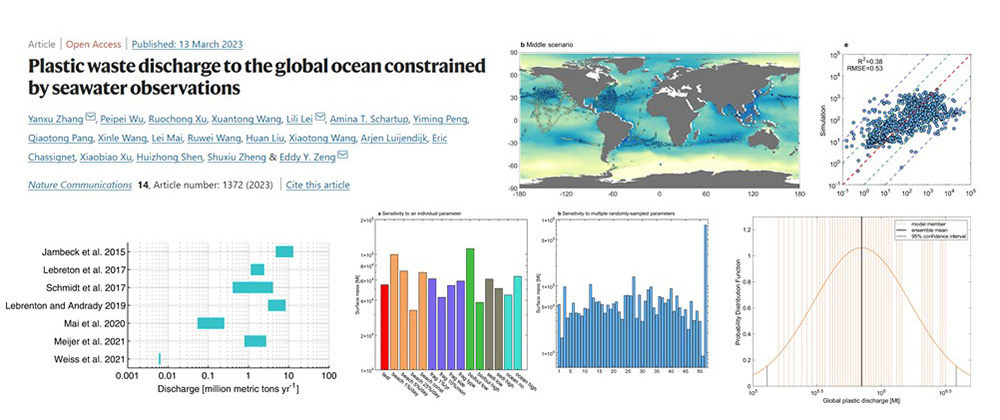This screenshot has width=1000, height=420.
Task: Click the name Chassignet in author list
Action: tap(54, 155)
